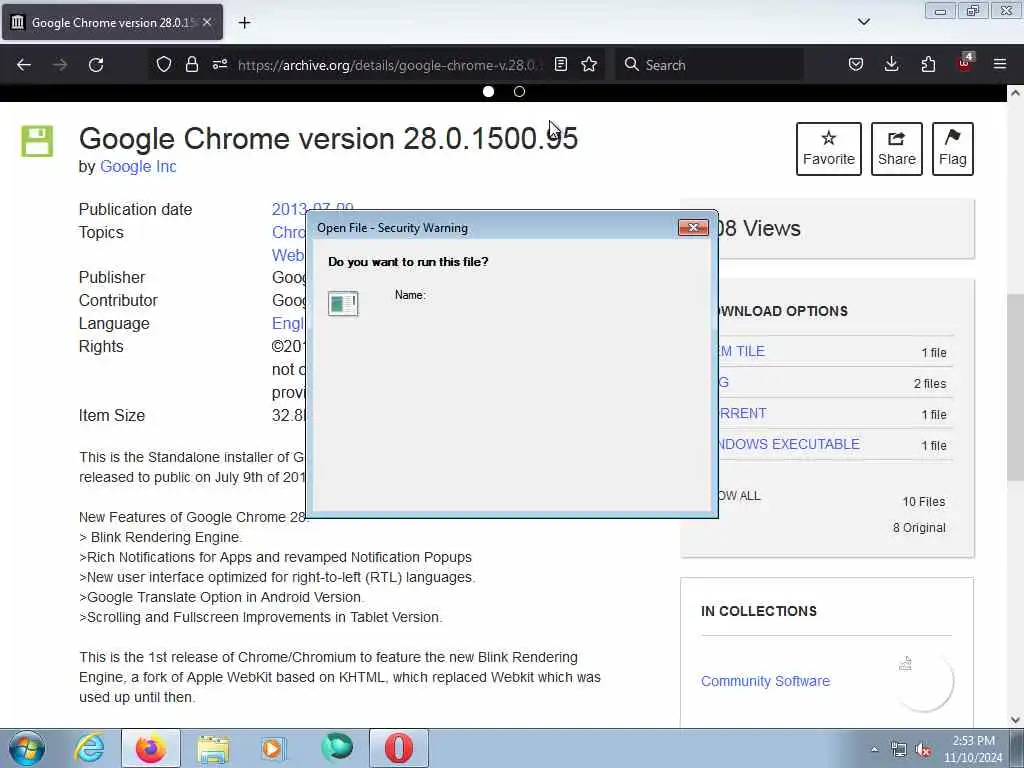Open ITEM TILE download option
The width and height of the screenshot is (1024, 768).
pyautogui.click(x=742, y=351)
